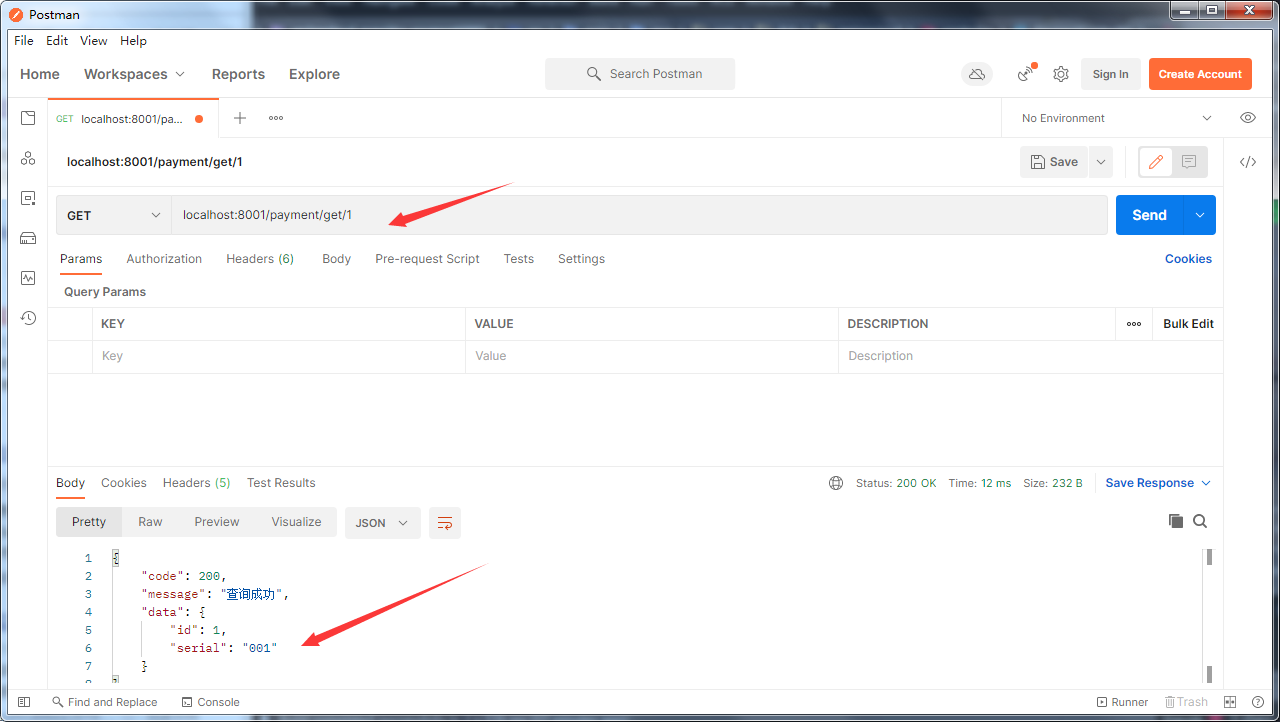
Task: Open Trash from status bar
Action: (1186, 702)
